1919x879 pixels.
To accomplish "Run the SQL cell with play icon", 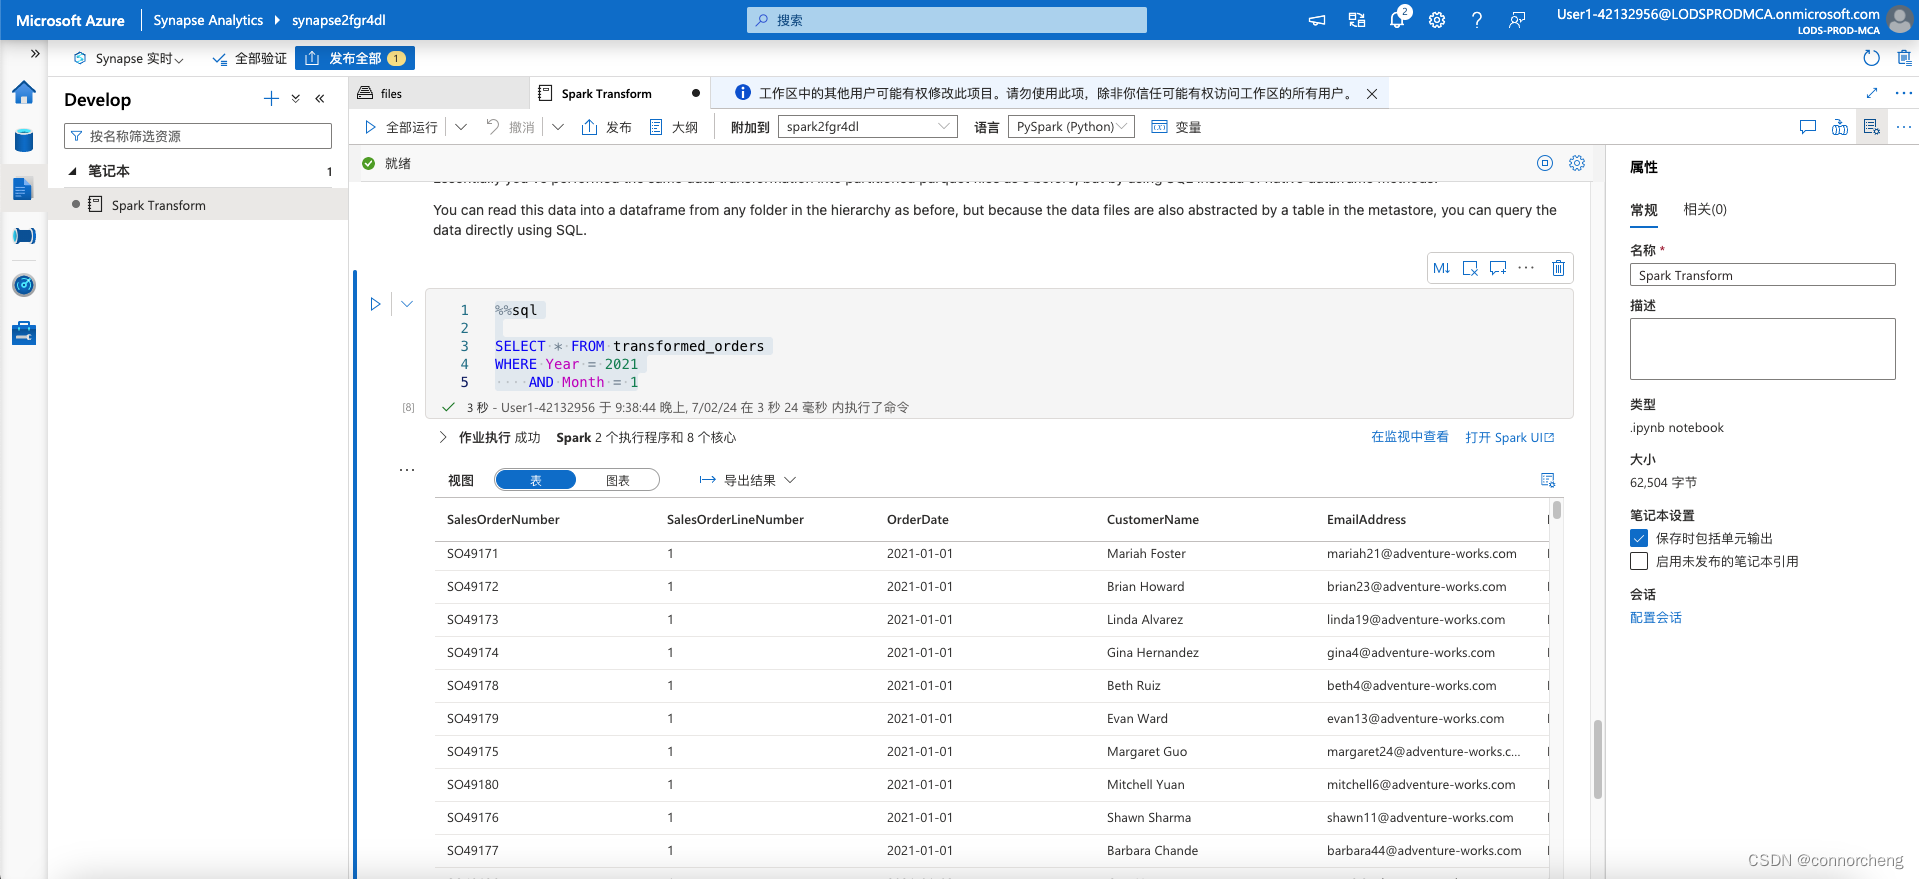I will tap(375, 304).
